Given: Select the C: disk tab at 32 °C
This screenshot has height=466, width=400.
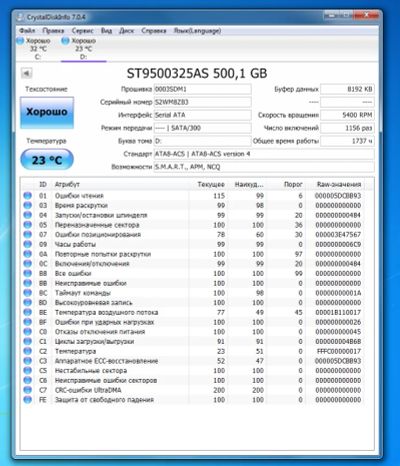Looking at the screenshot, I should 34,49.
